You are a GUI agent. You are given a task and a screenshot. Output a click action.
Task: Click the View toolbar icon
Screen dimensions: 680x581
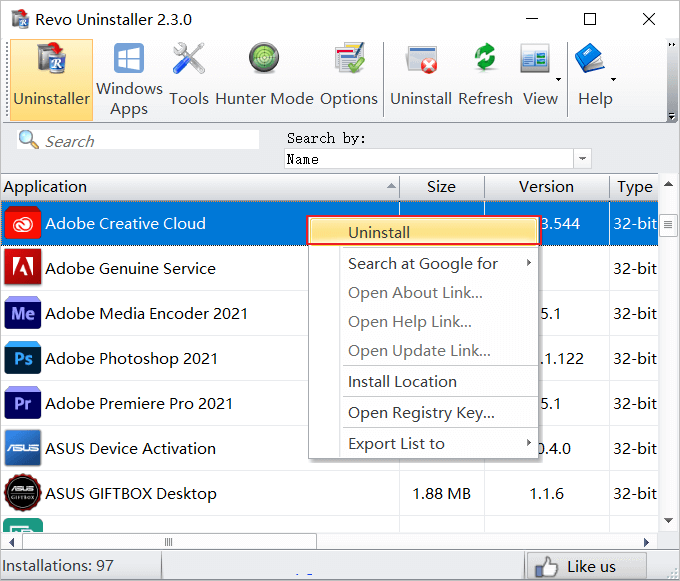click(537, 78)
